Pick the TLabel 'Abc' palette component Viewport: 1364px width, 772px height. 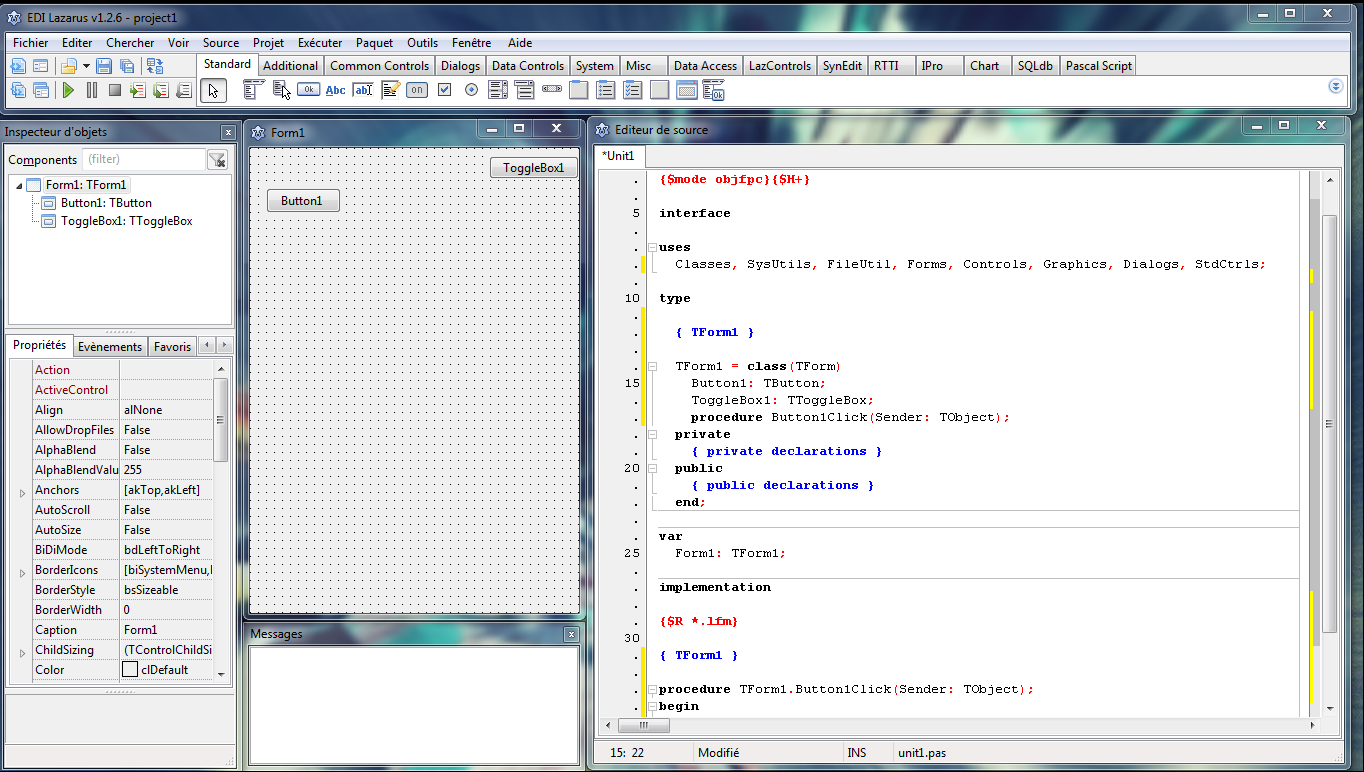tap(336, 90)
